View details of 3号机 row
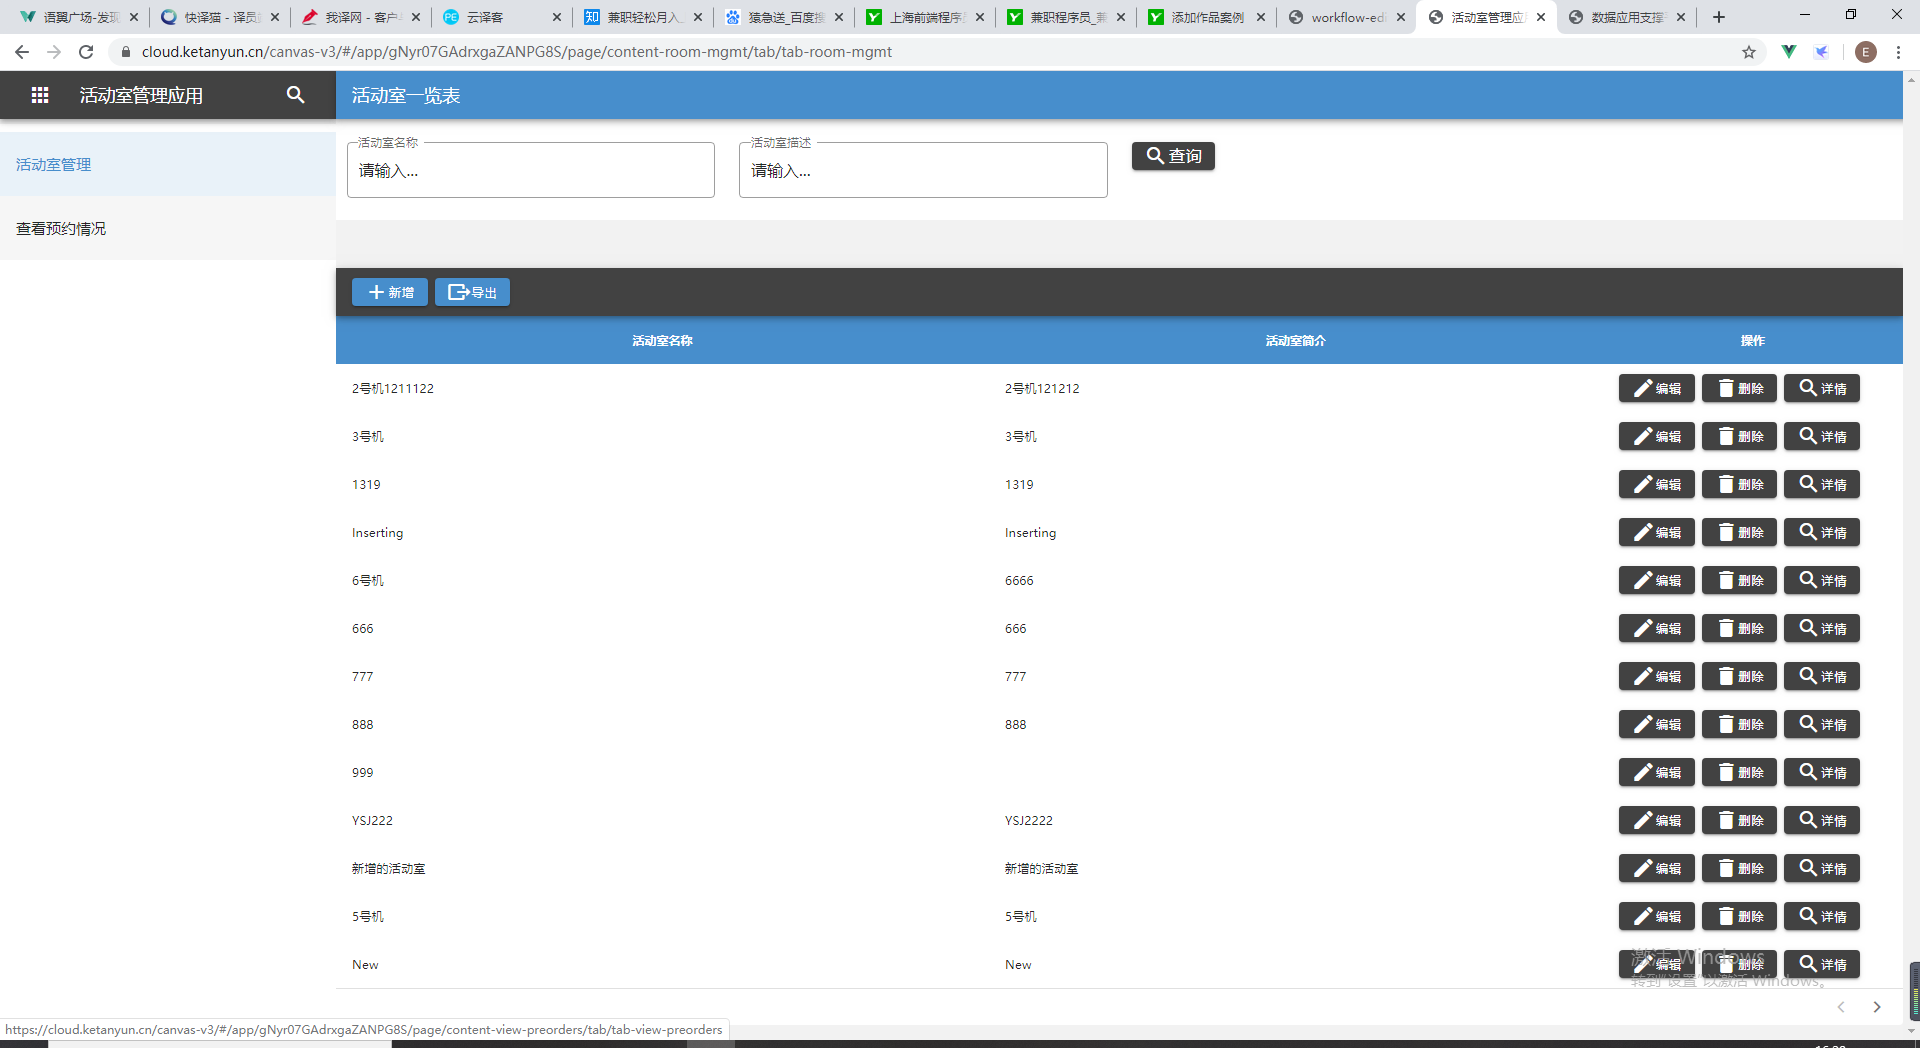Image resolution: width=1920 pixels, height=1048 pixels. click(x=1822, y=436)
